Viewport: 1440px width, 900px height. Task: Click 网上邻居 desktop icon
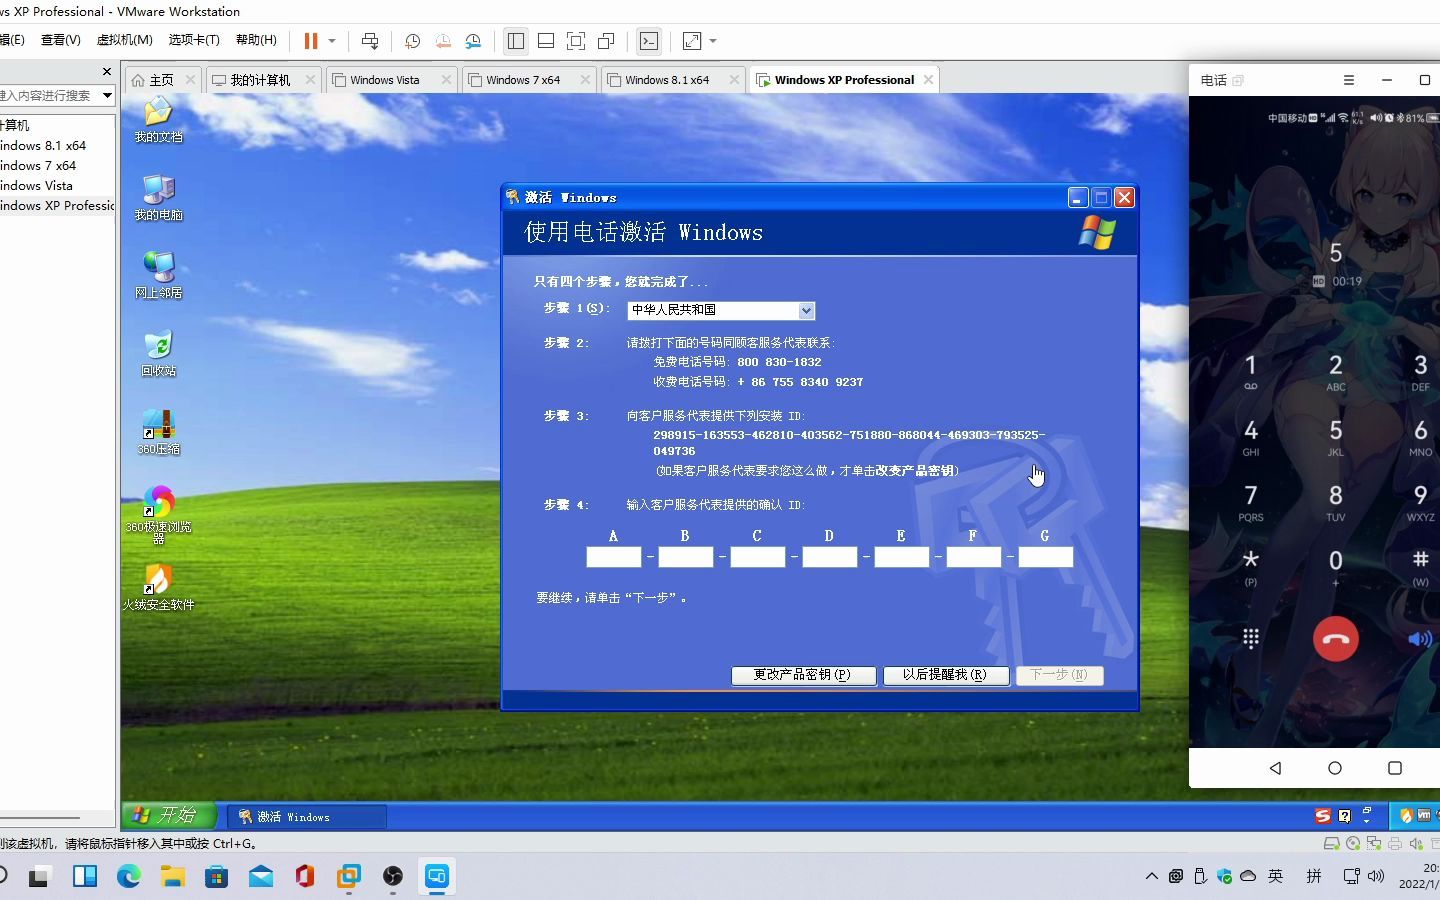click(x=158, y=275)
